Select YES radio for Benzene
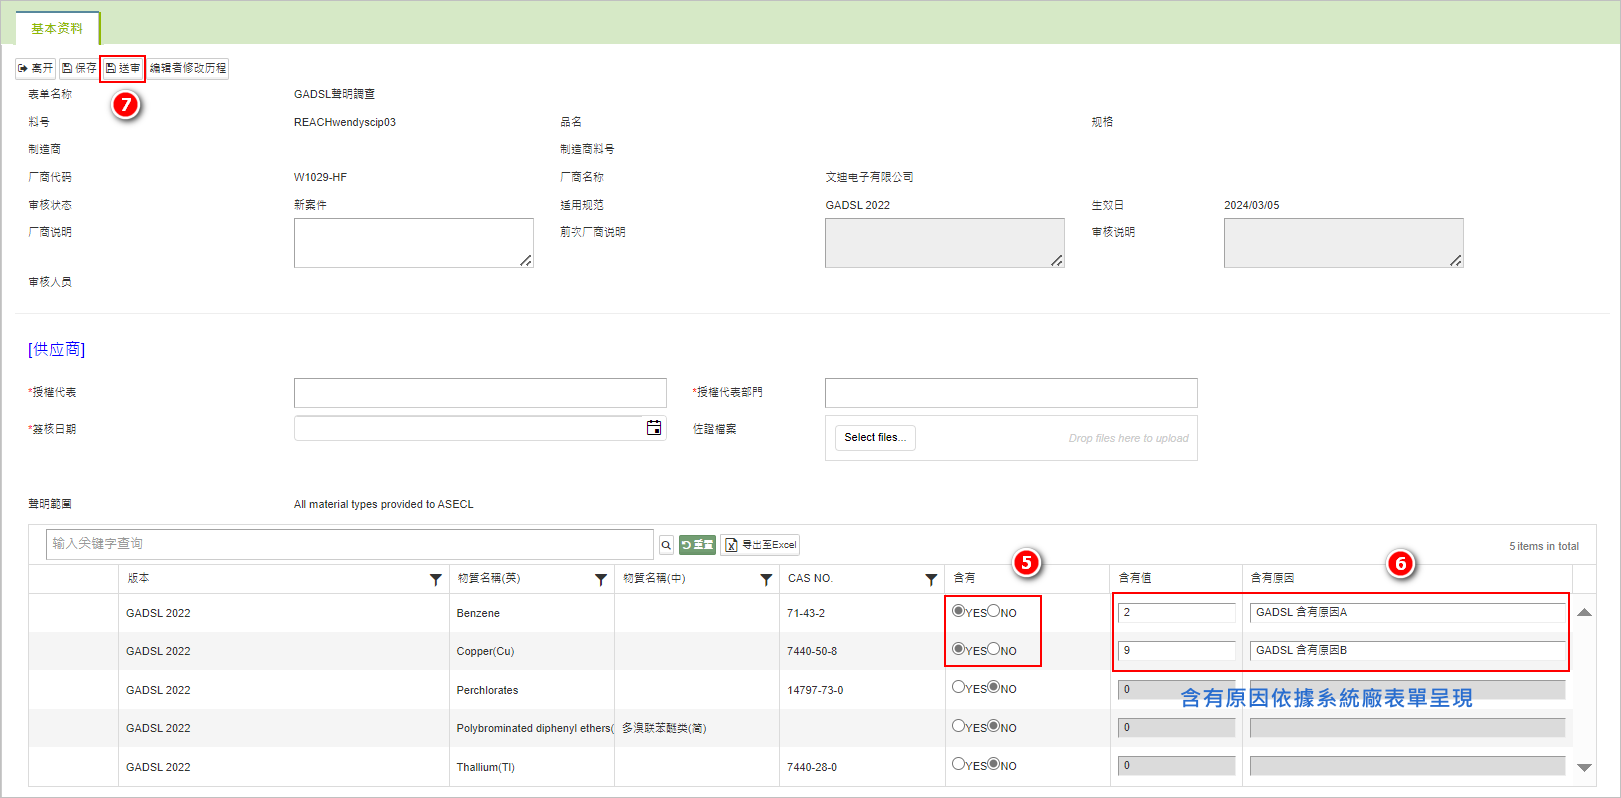1621x798 pixels. tap(959, 611)
